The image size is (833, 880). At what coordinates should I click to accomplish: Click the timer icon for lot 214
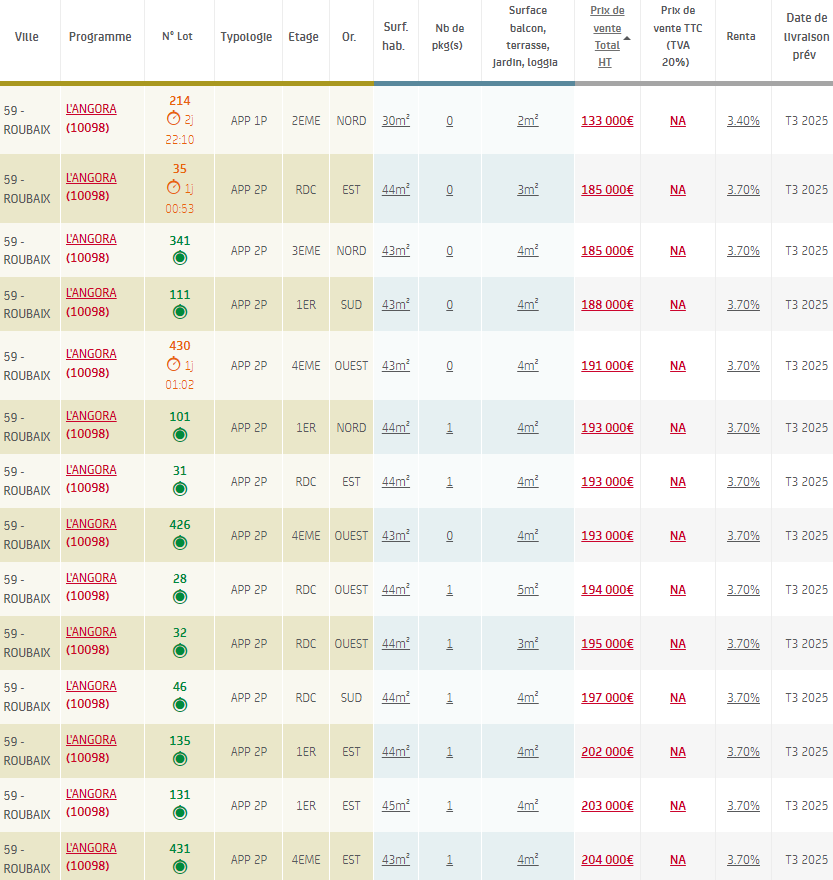(173, 118)
